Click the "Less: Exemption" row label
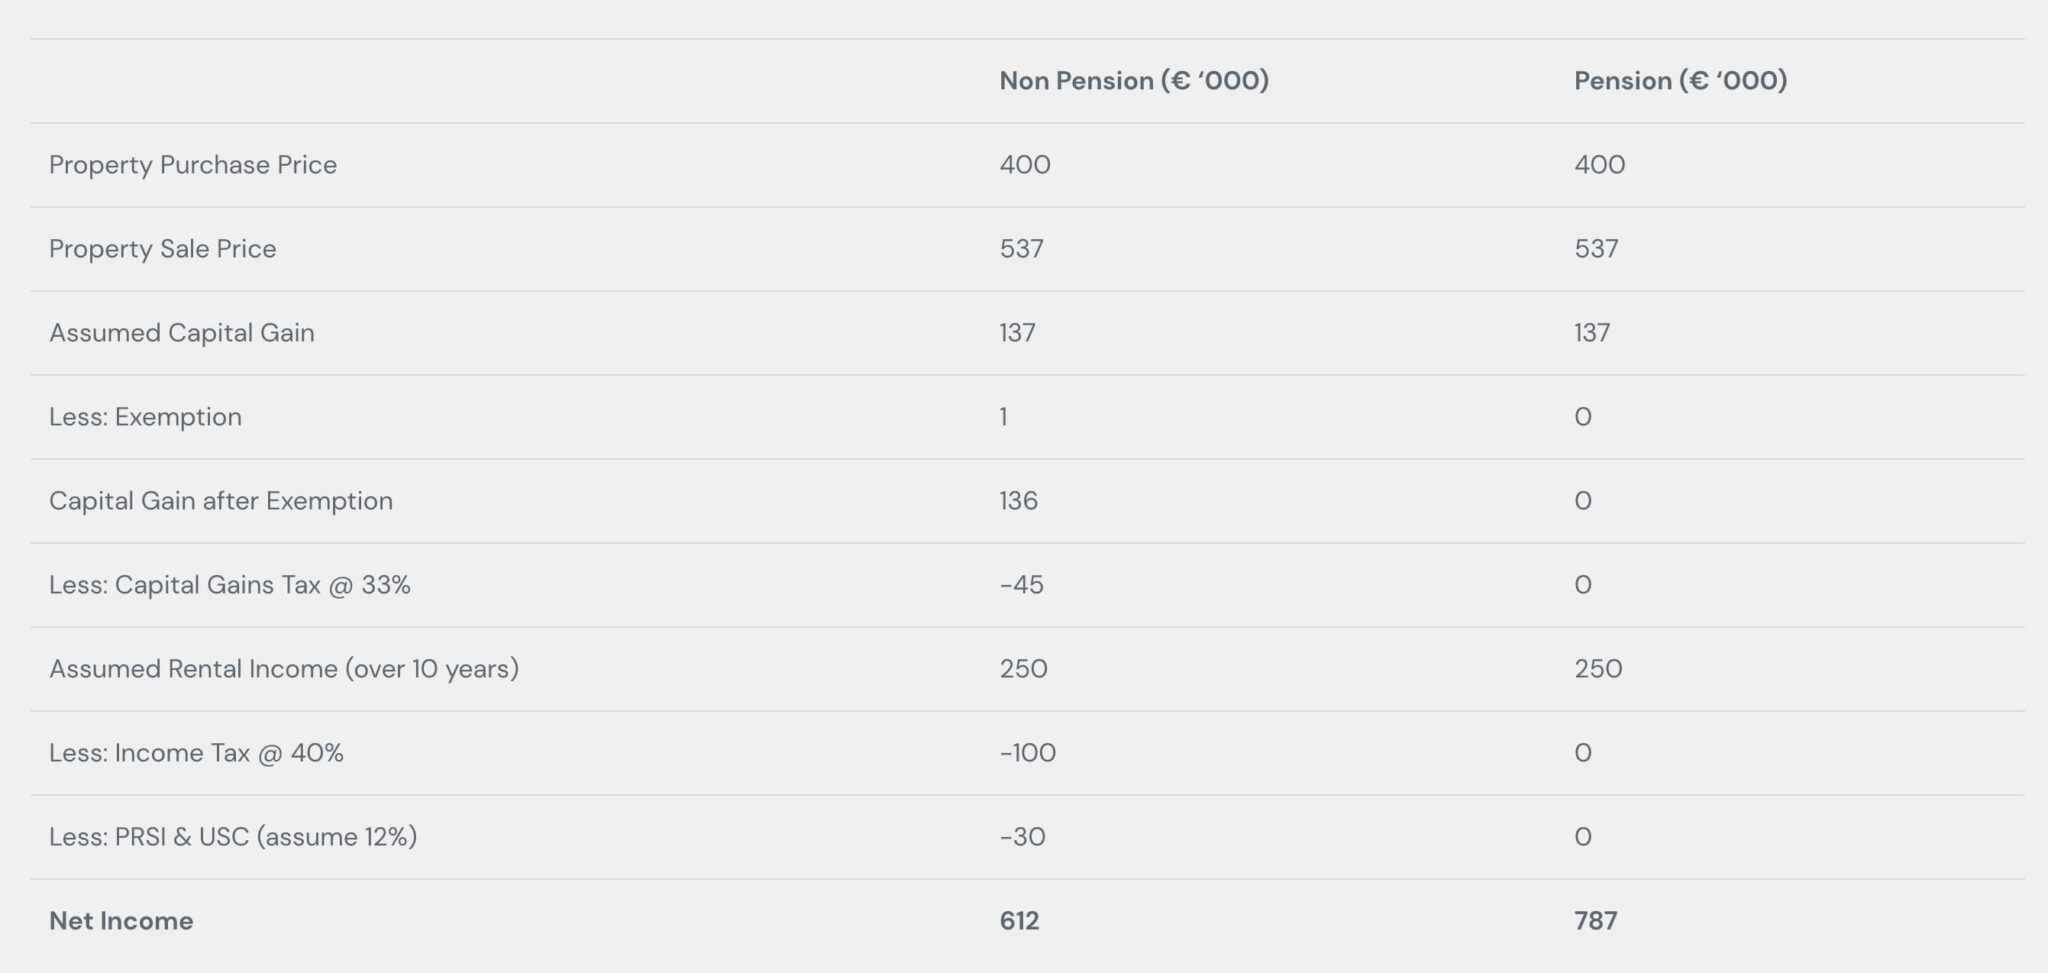This screenshot has height=973, width=2048. 146,417
